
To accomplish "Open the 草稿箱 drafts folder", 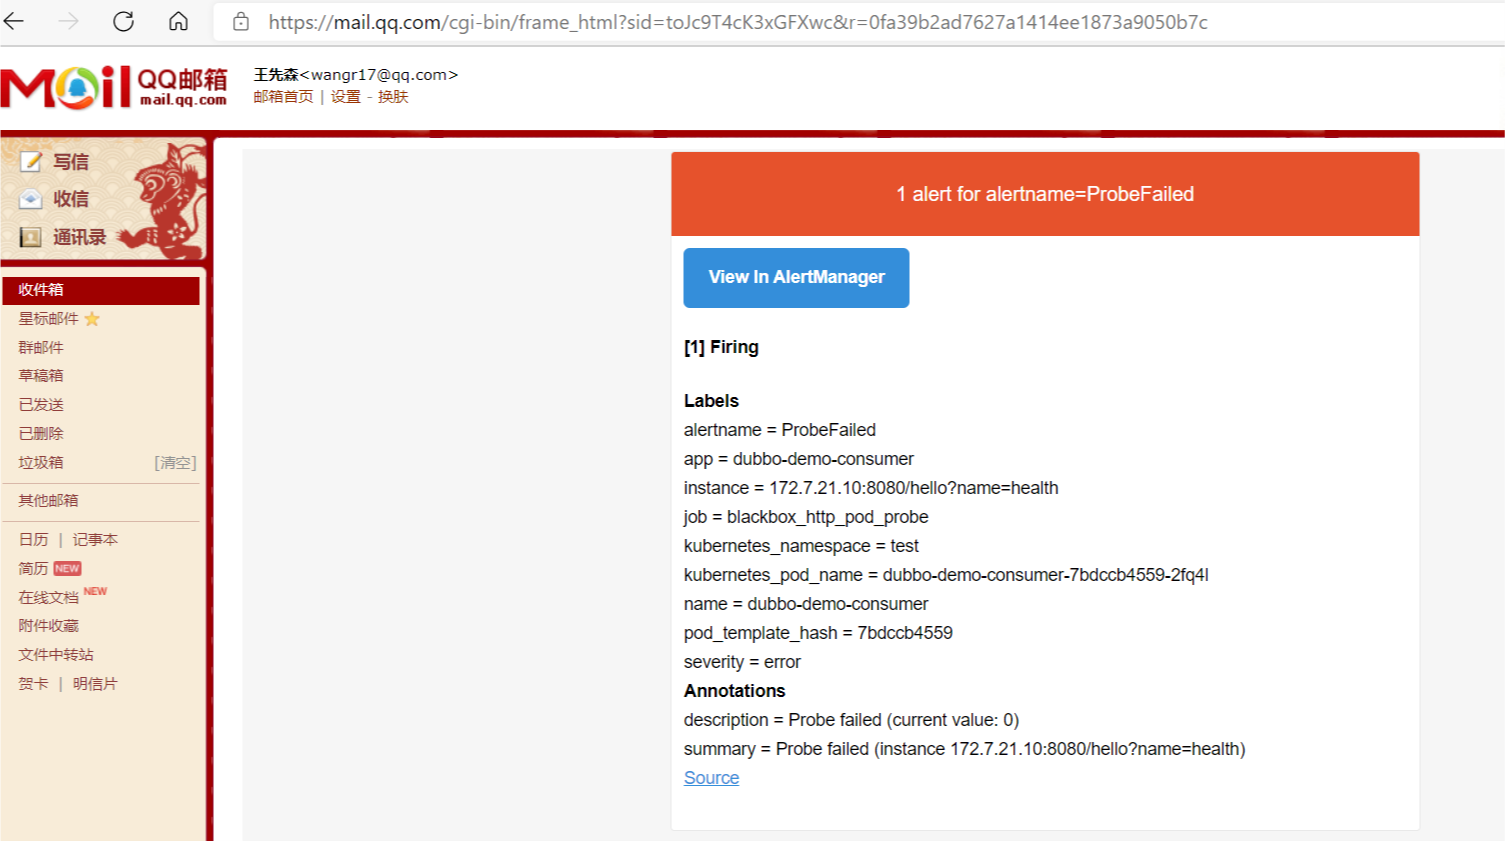I will coord(41,376).
